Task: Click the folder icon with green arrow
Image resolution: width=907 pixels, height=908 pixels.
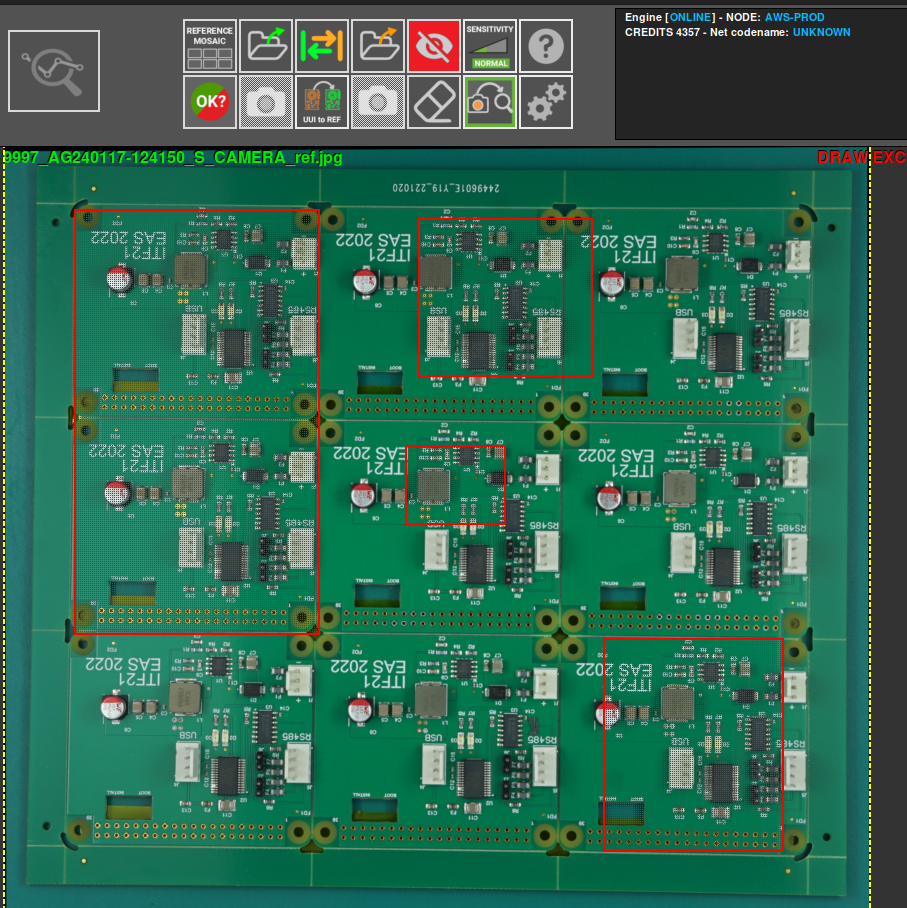Action: [x=265, y=46]
